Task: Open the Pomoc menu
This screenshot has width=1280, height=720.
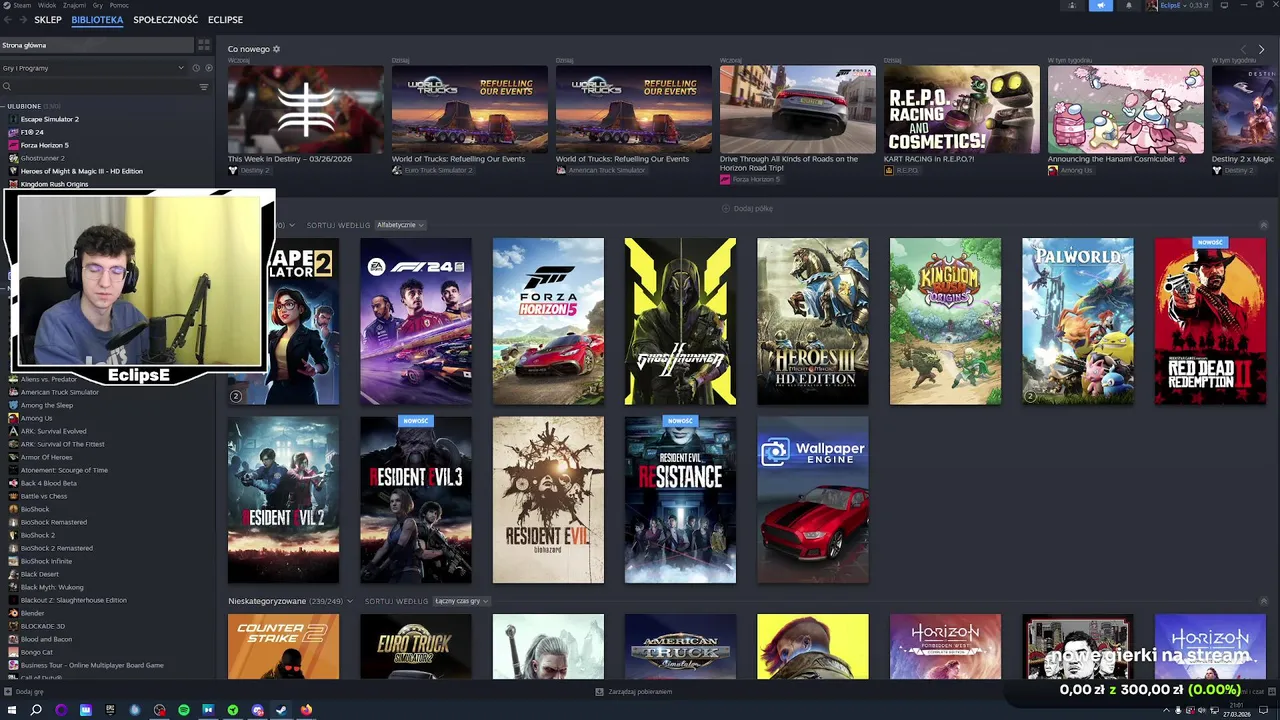Action: (119, 5)
